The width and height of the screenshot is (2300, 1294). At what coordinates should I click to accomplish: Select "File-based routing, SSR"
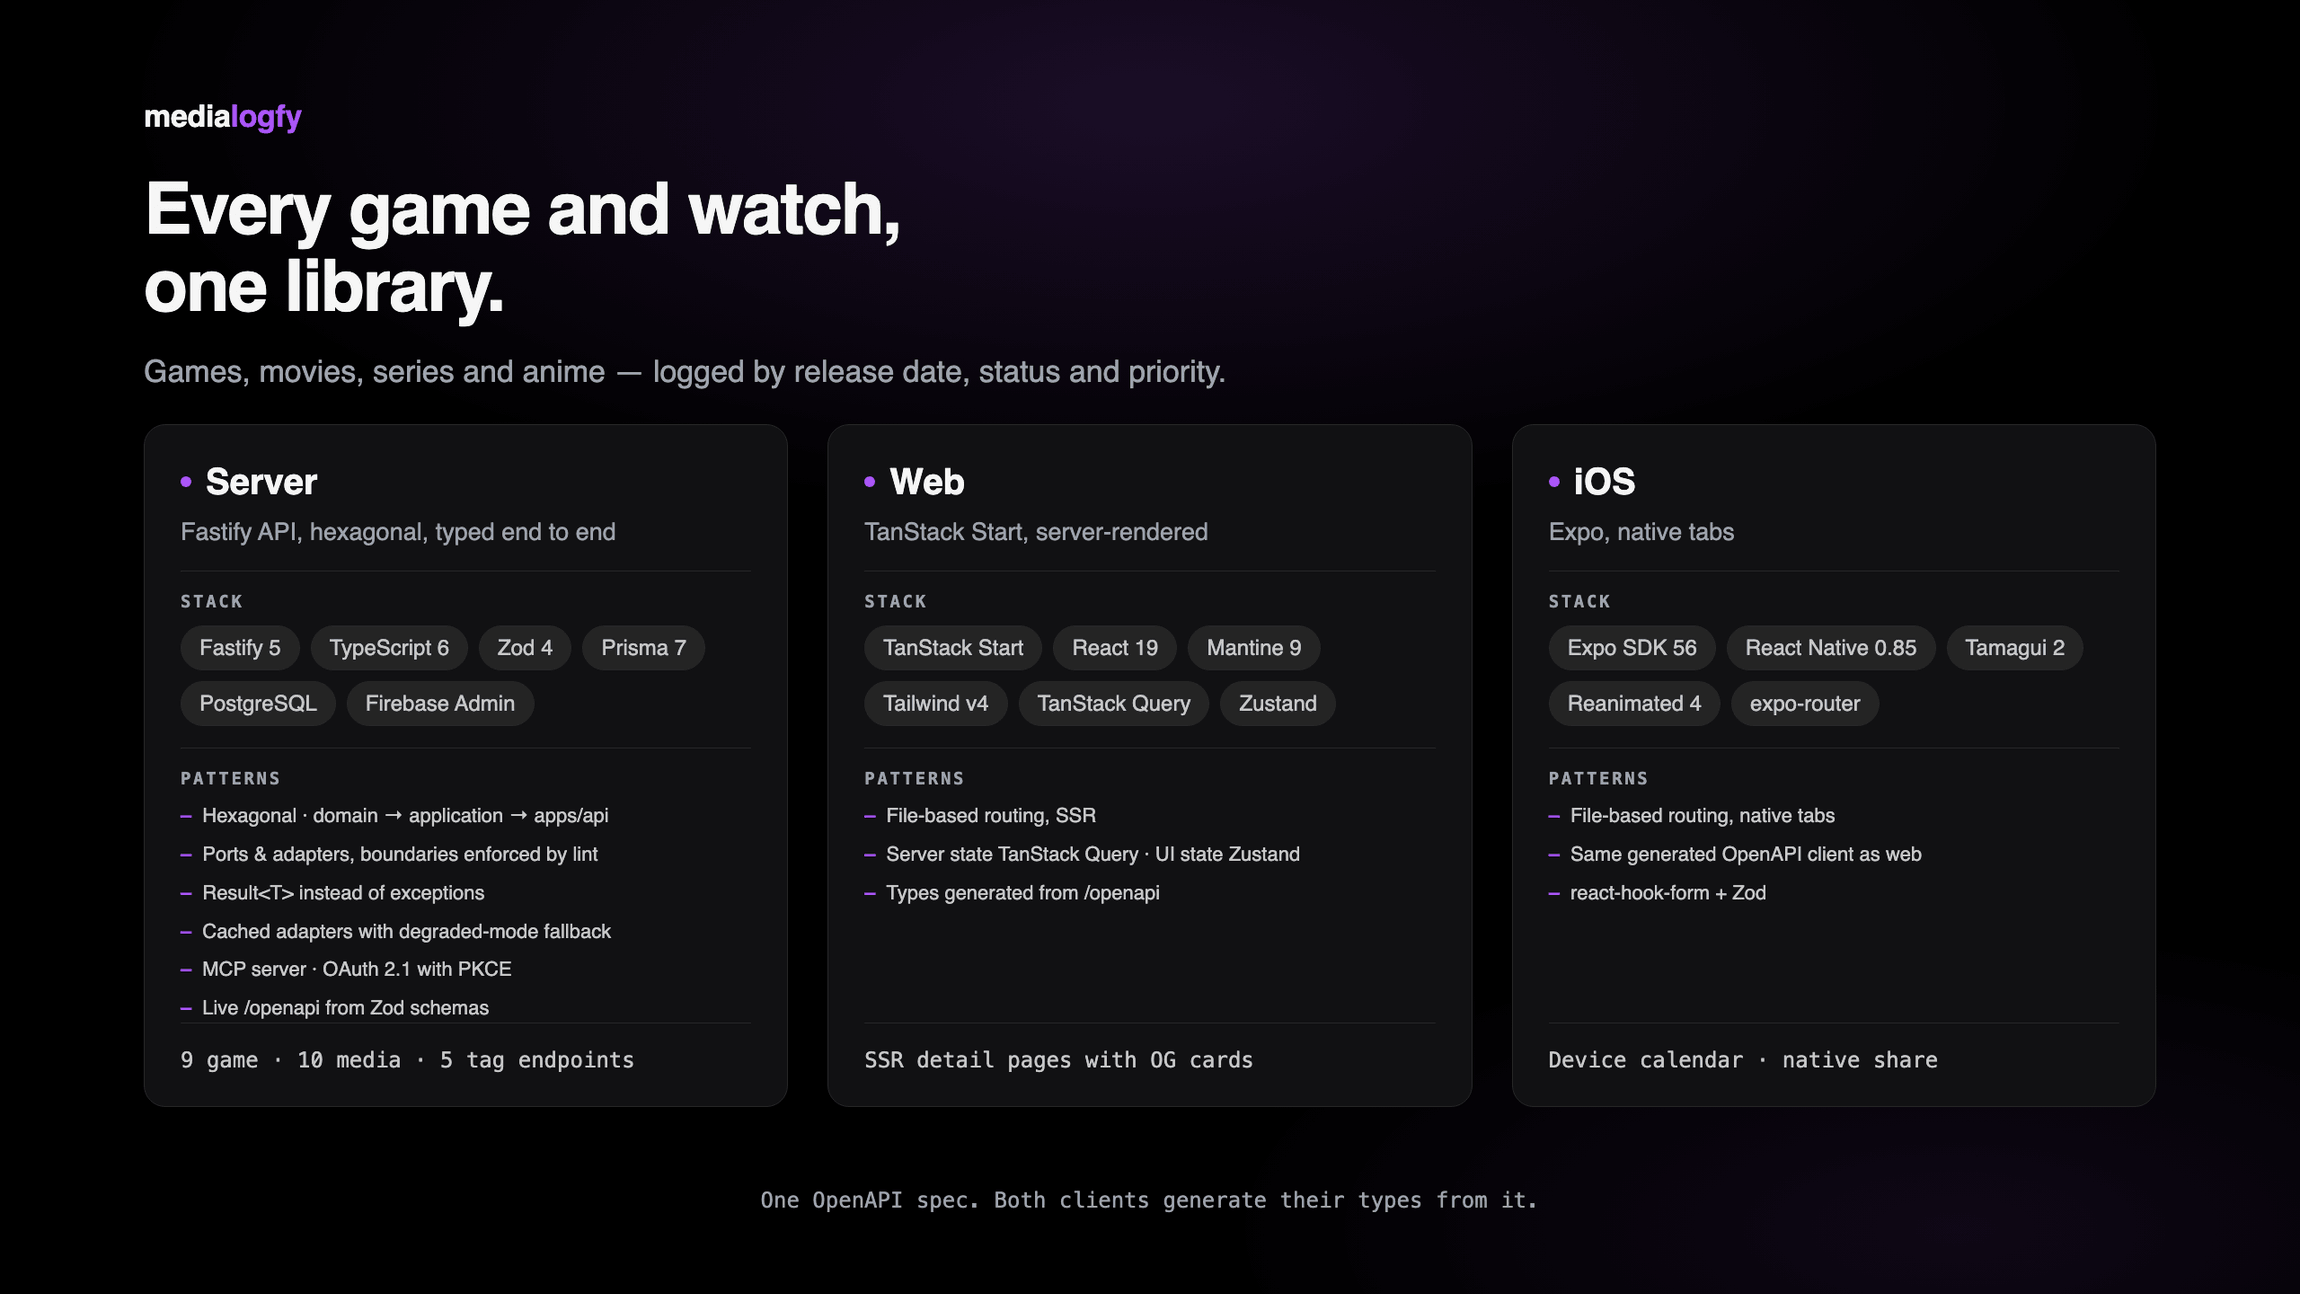[991, 816]
